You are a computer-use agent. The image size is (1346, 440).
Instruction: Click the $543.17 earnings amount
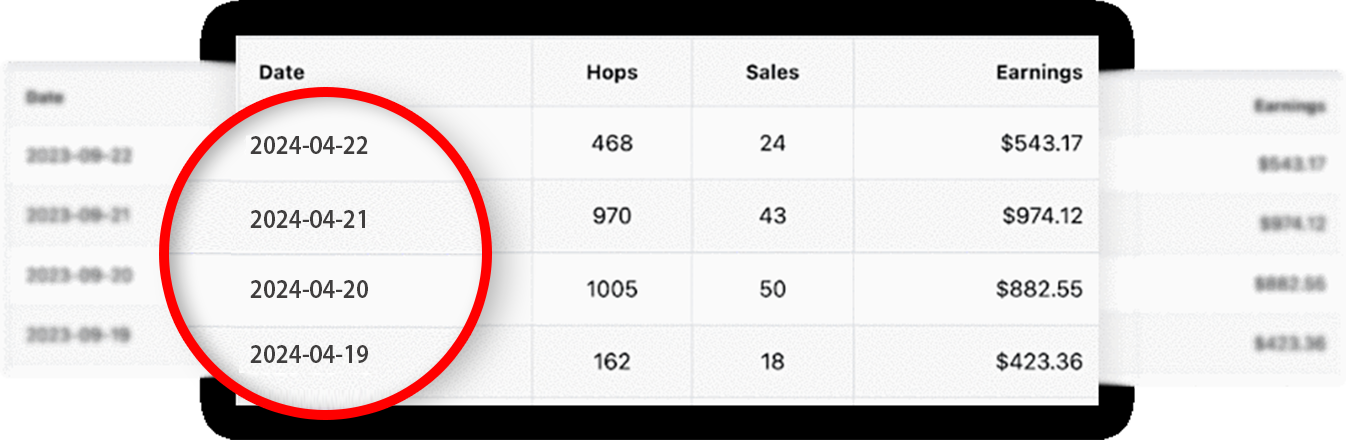point(1041,144)
